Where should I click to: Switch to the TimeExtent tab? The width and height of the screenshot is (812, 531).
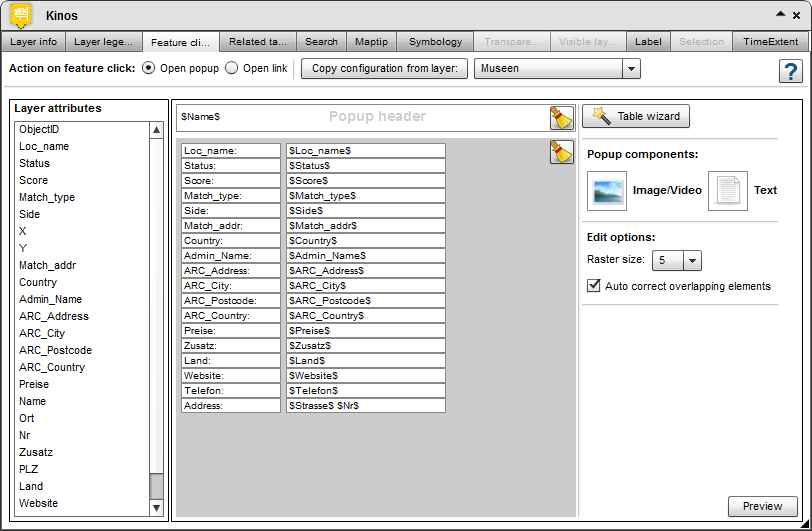pos(771,42)
